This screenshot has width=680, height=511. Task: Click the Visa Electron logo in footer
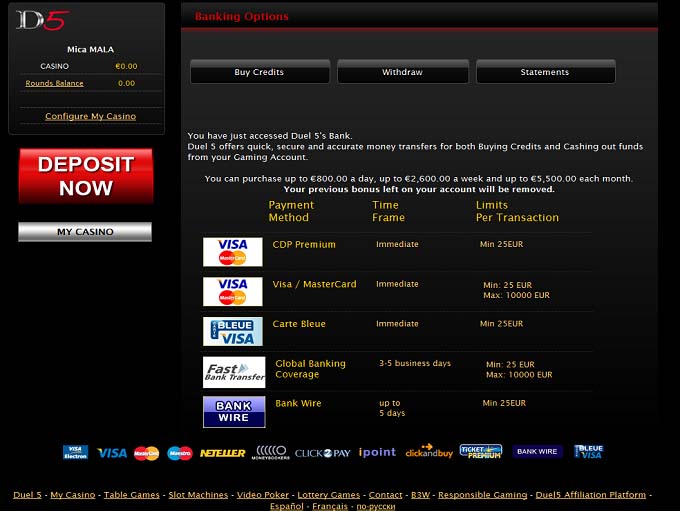(x=75, y=452)
